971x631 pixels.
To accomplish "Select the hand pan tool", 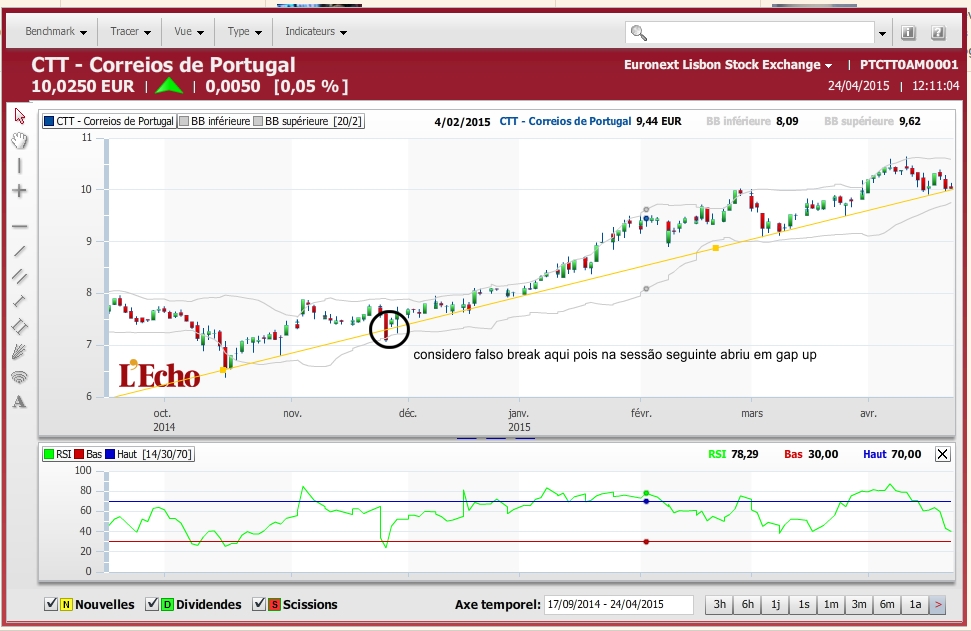I will 20,141.
